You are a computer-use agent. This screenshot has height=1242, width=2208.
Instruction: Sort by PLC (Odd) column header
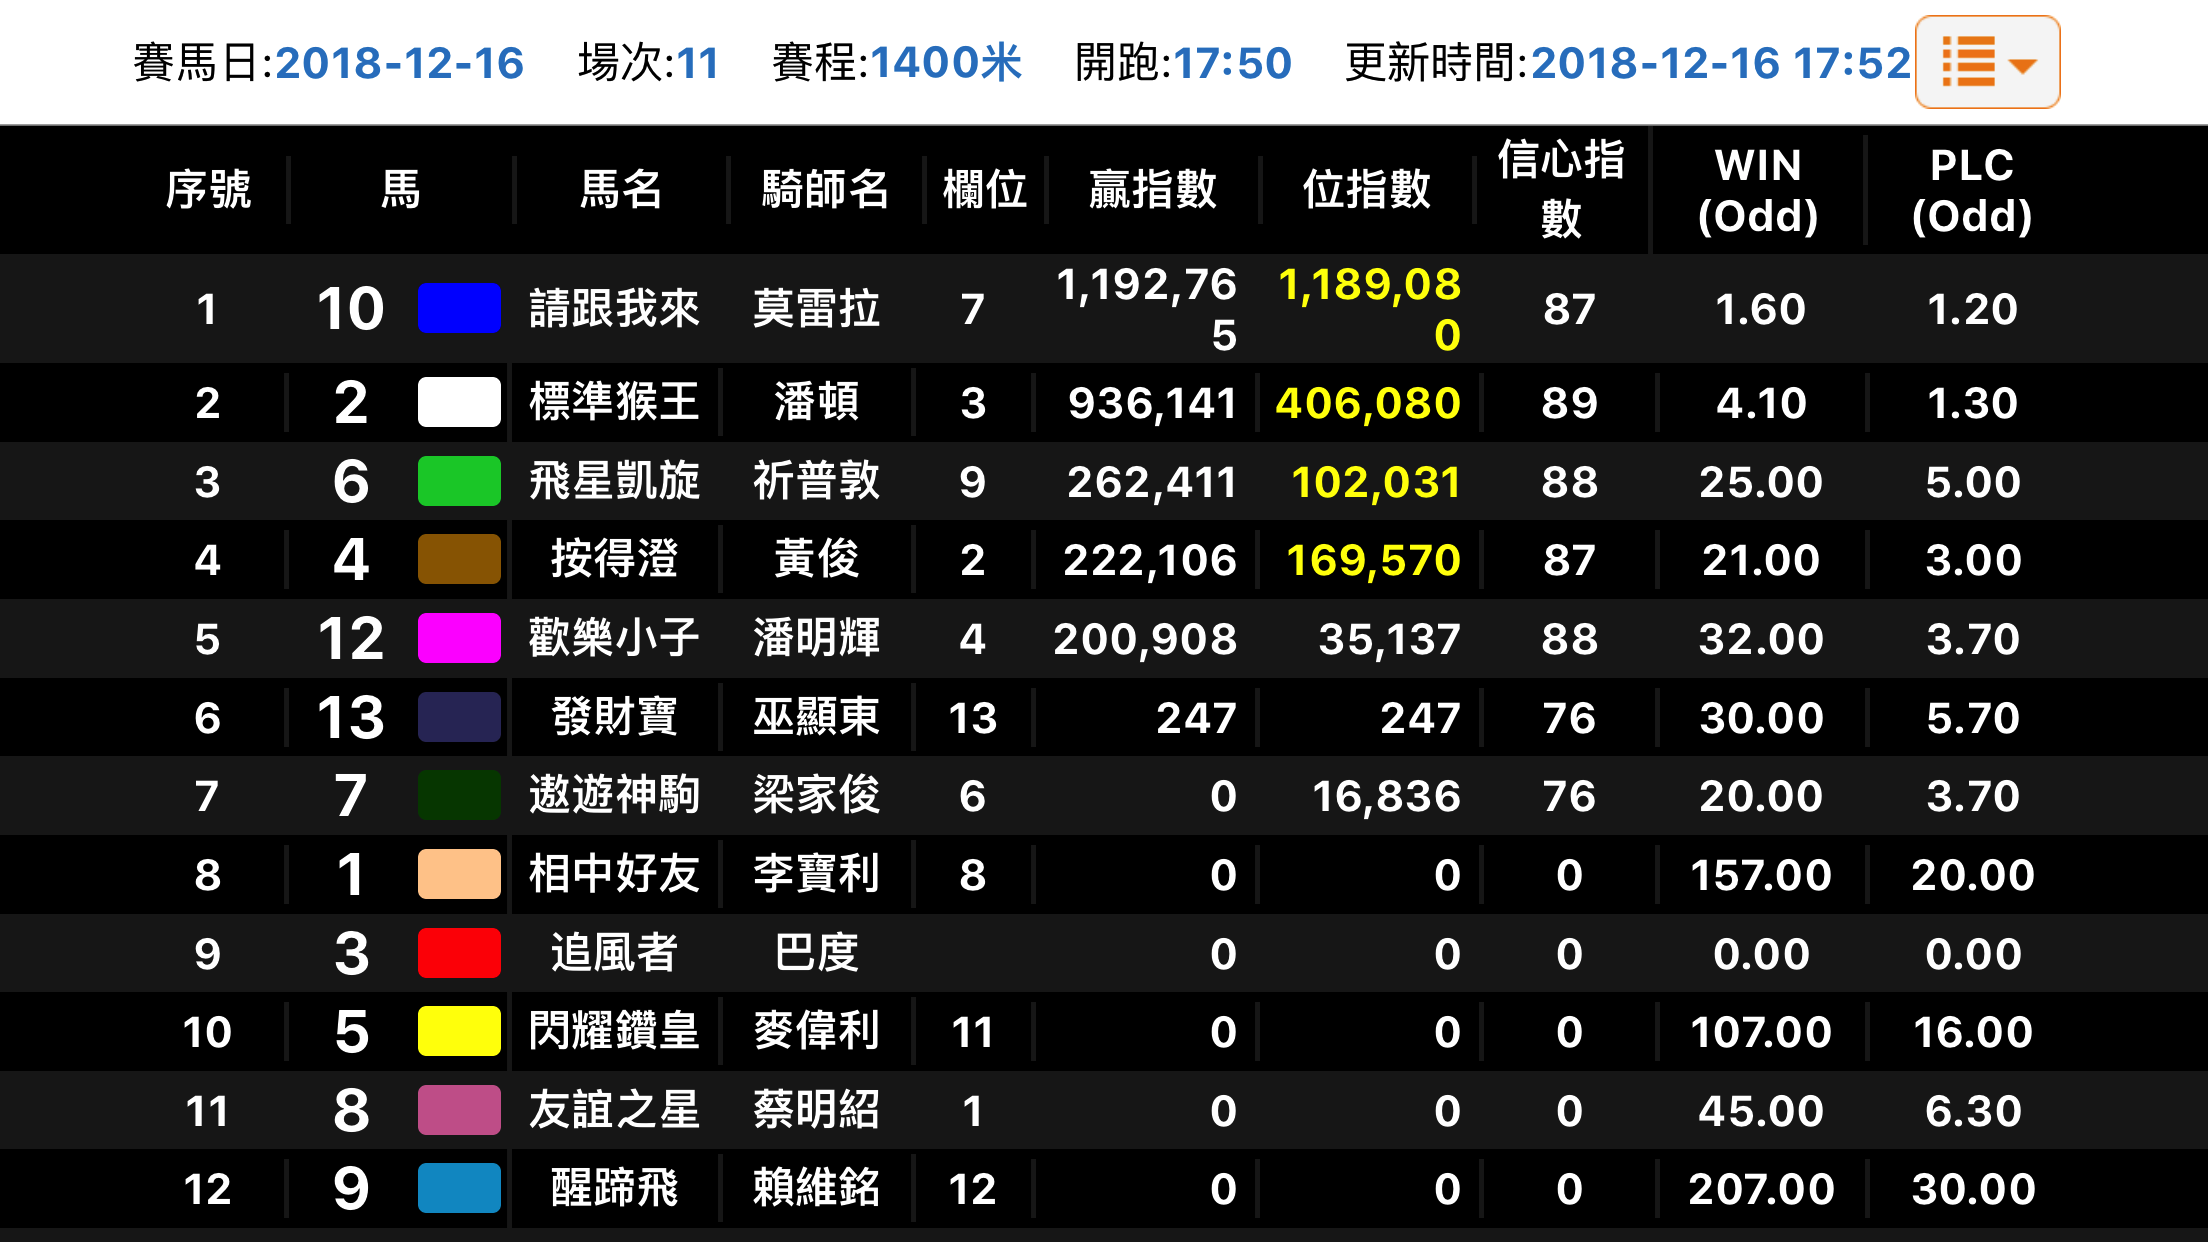click(1971, 190)
